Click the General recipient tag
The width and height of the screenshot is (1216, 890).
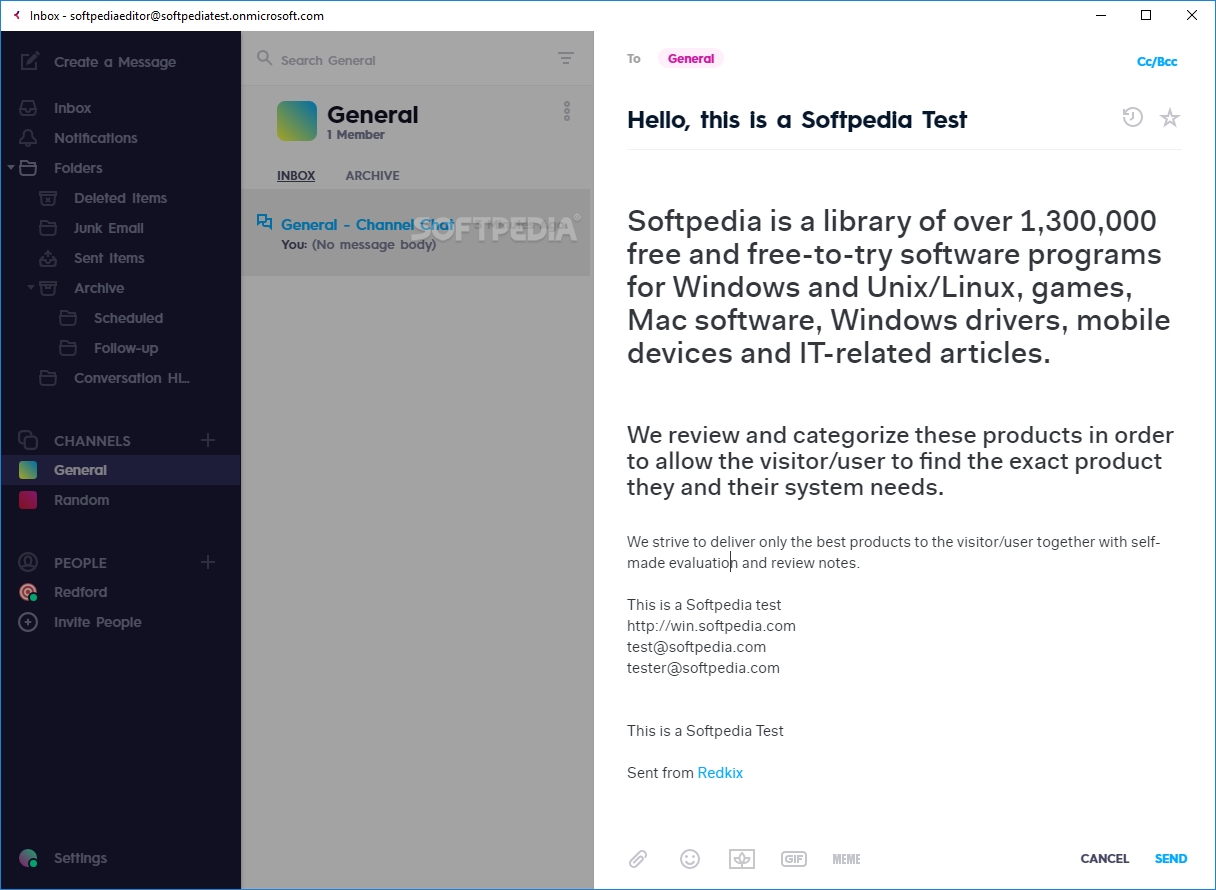click(x=691, y=59)
